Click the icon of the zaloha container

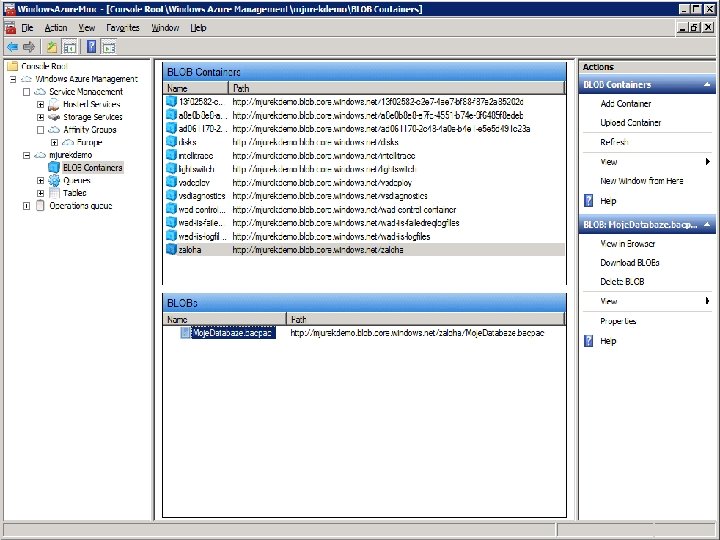coord(171,249)
